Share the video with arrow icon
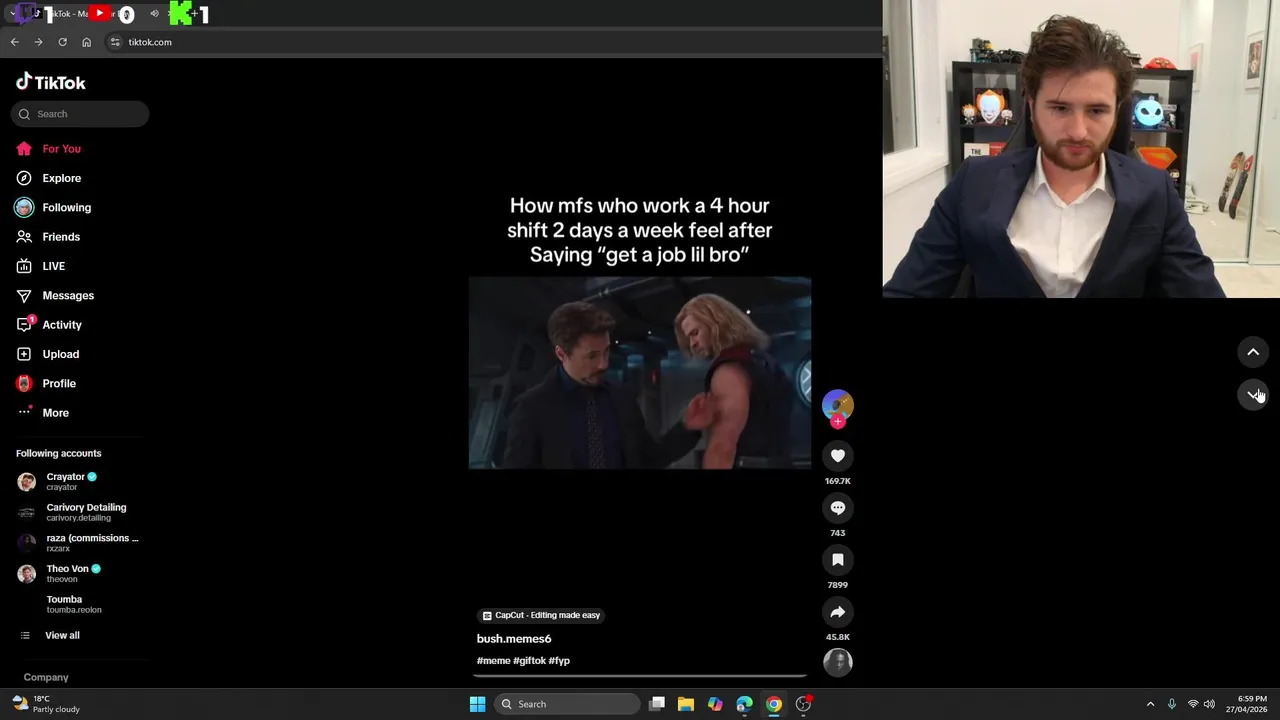 point(838,612)
